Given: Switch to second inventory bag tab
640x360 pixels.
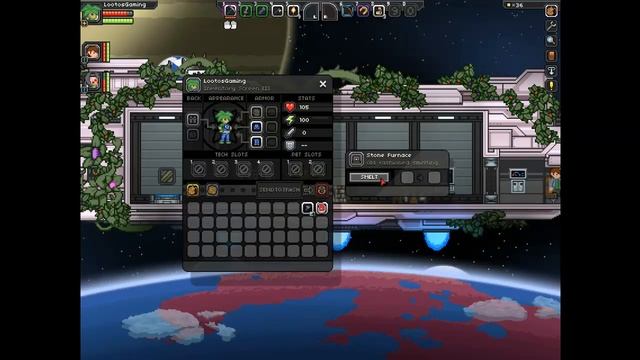Looking at the screenshot, I should coord(212,190).
